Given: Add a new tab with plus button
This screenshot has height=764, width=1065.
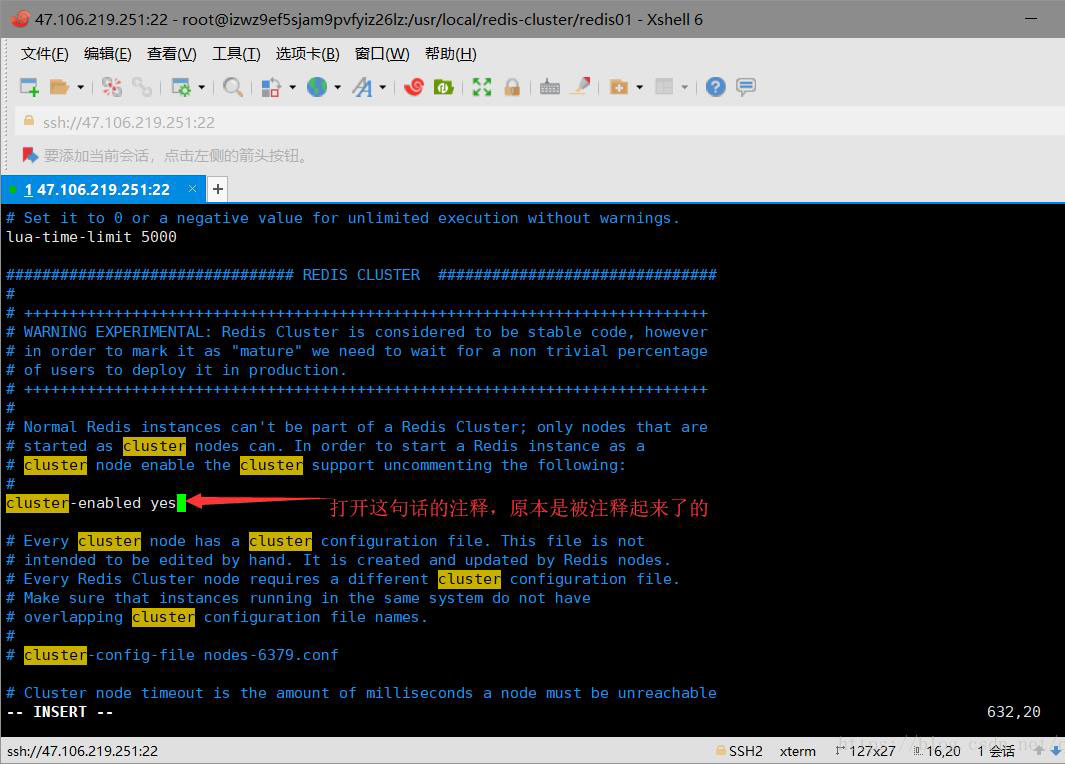Looking at the screenshot, I should coord(217,189).
